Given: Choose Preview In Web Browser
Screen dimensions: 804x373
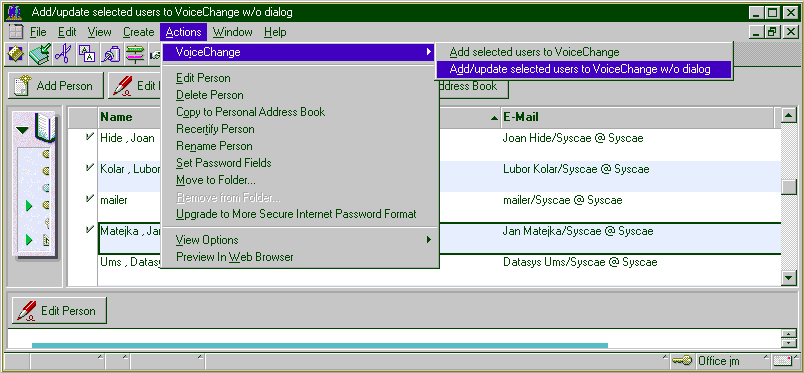Looking at the screenshot, I should 234,257.
